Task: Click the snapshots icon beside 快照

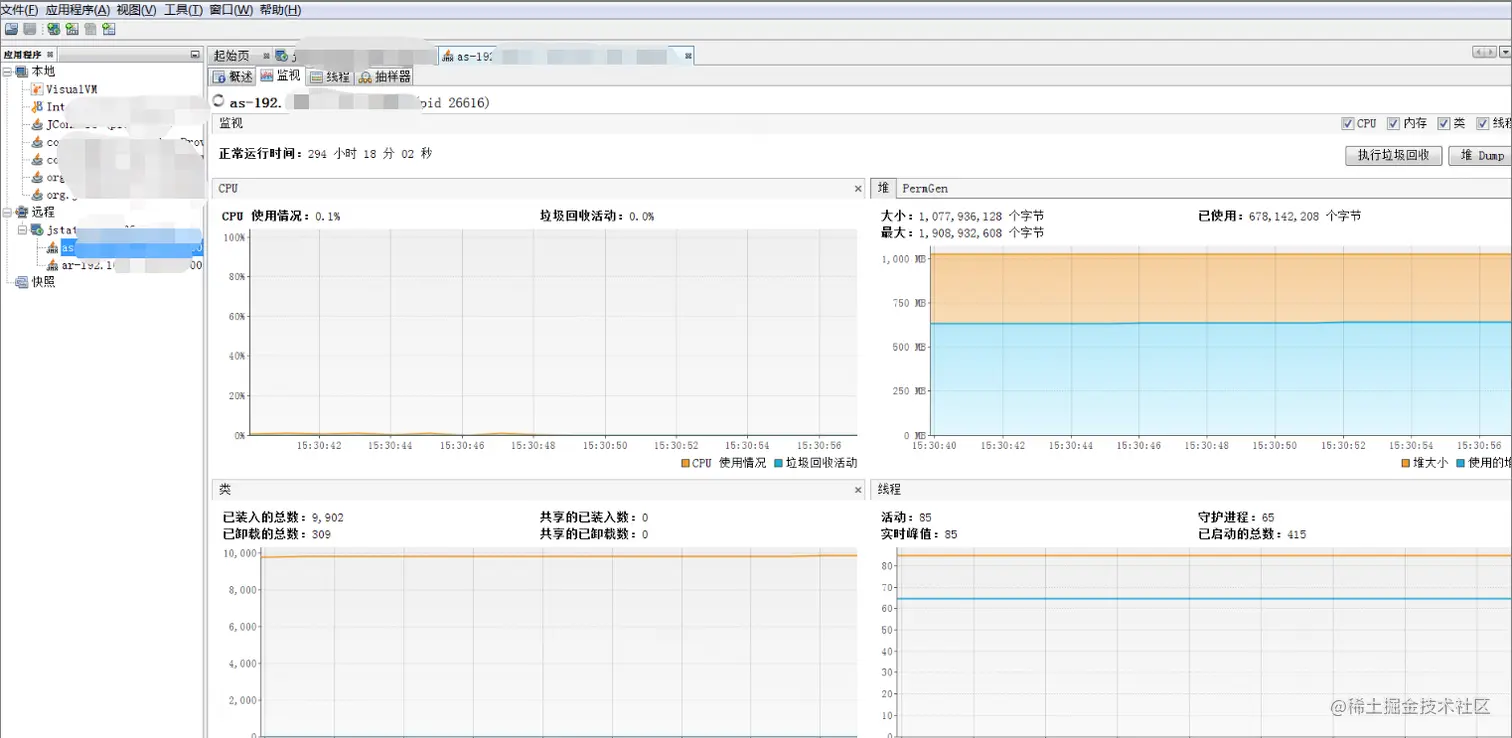Action: pyautogui.click(x=22, y=282)
